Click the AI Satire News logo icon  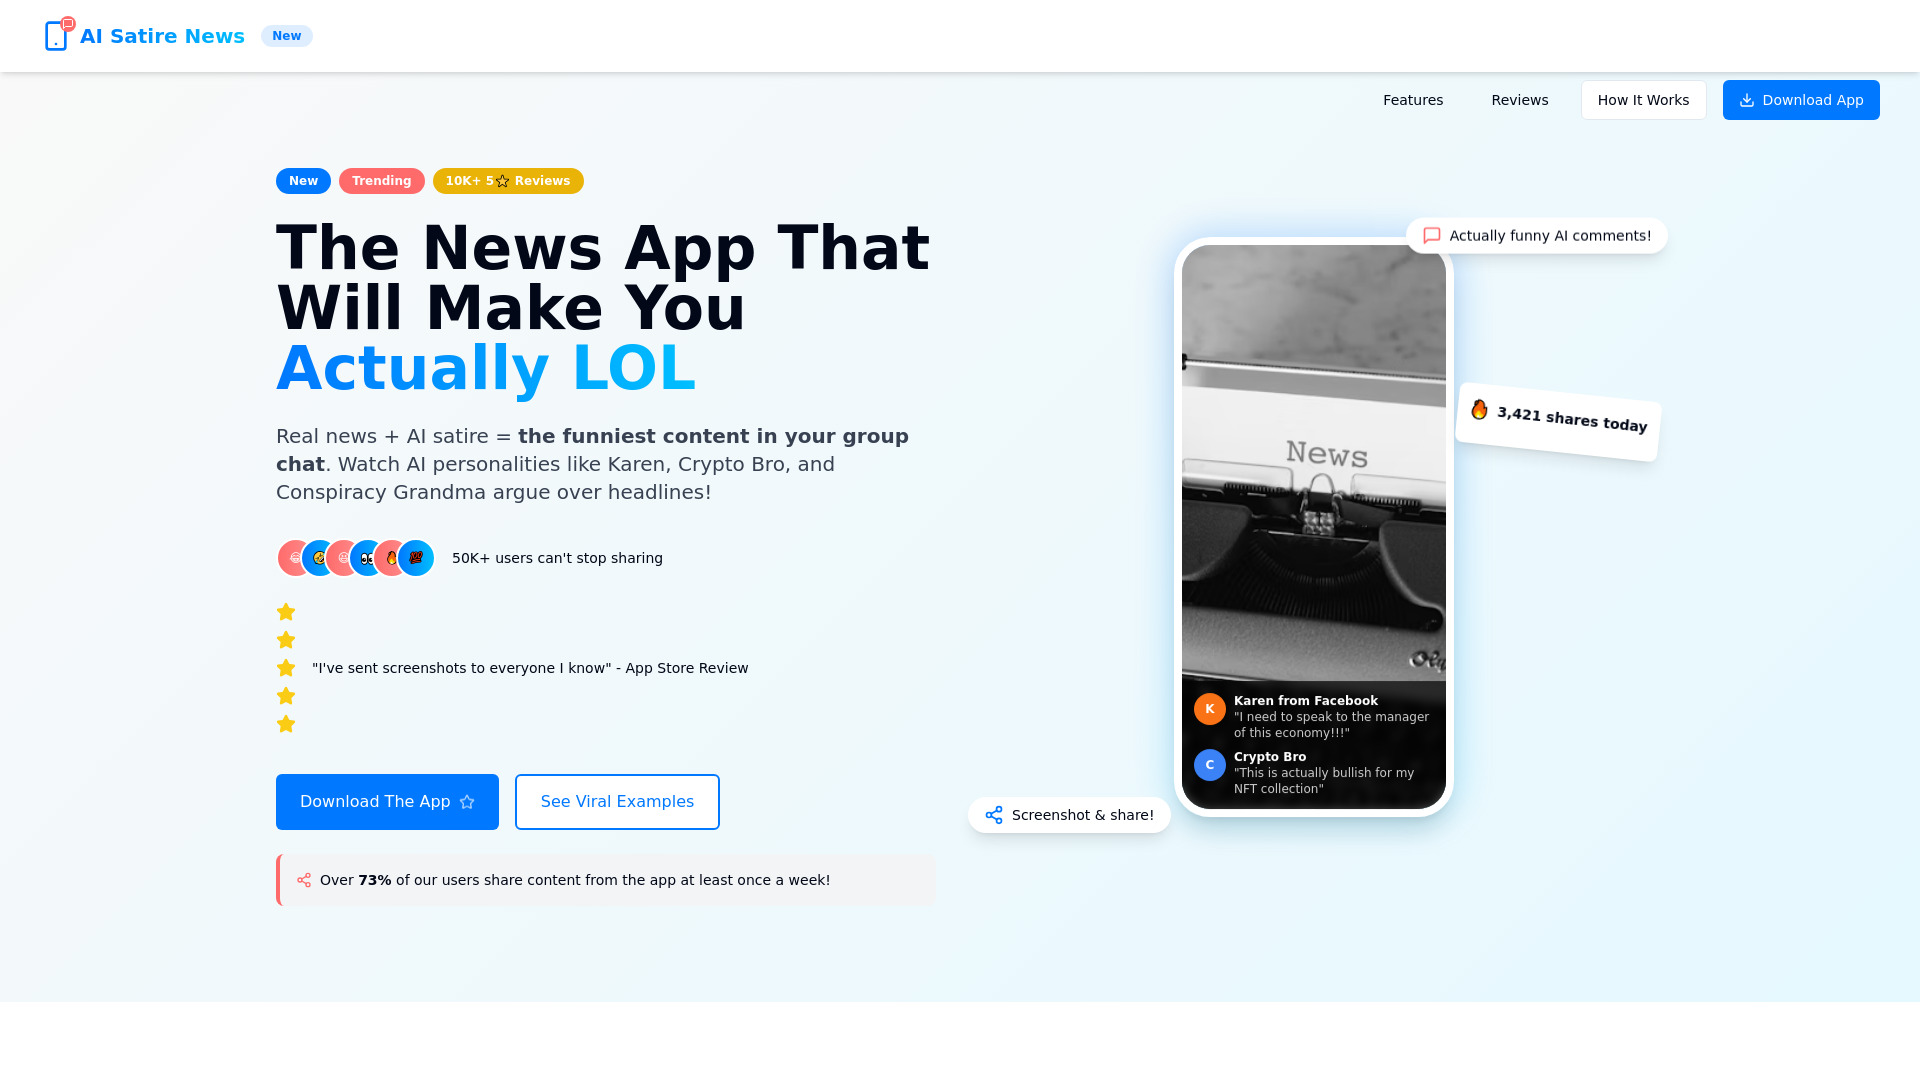pyautogui.click(x=55, y=36)
